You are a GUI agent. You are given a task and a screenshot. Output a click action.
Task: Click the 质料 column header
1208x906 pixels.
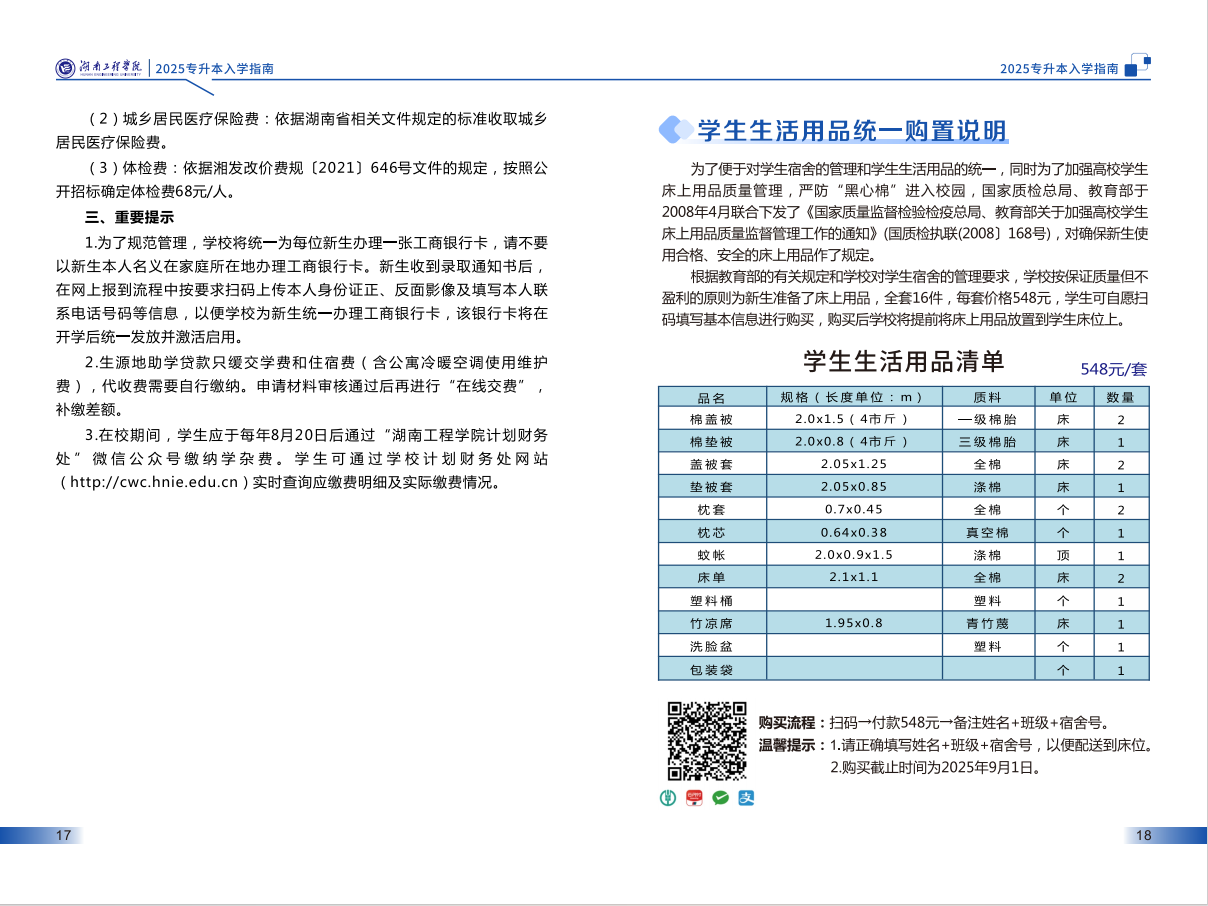point(988,396)
